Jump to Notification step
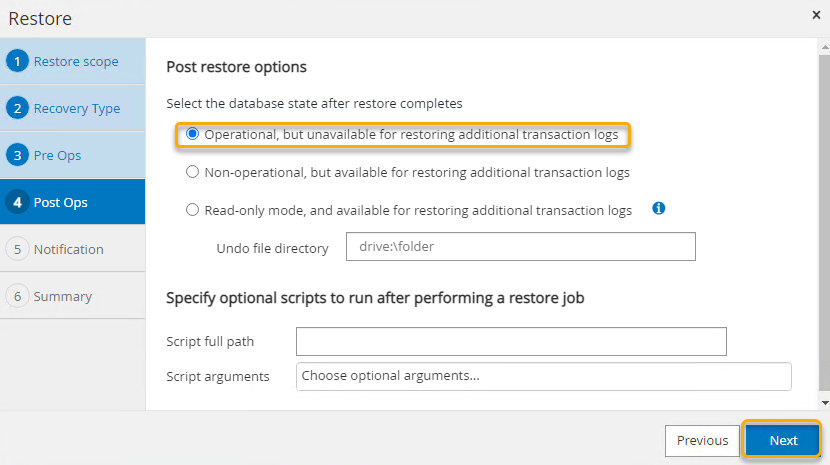The width and height of the screenshot is (830, 465). 68,249
